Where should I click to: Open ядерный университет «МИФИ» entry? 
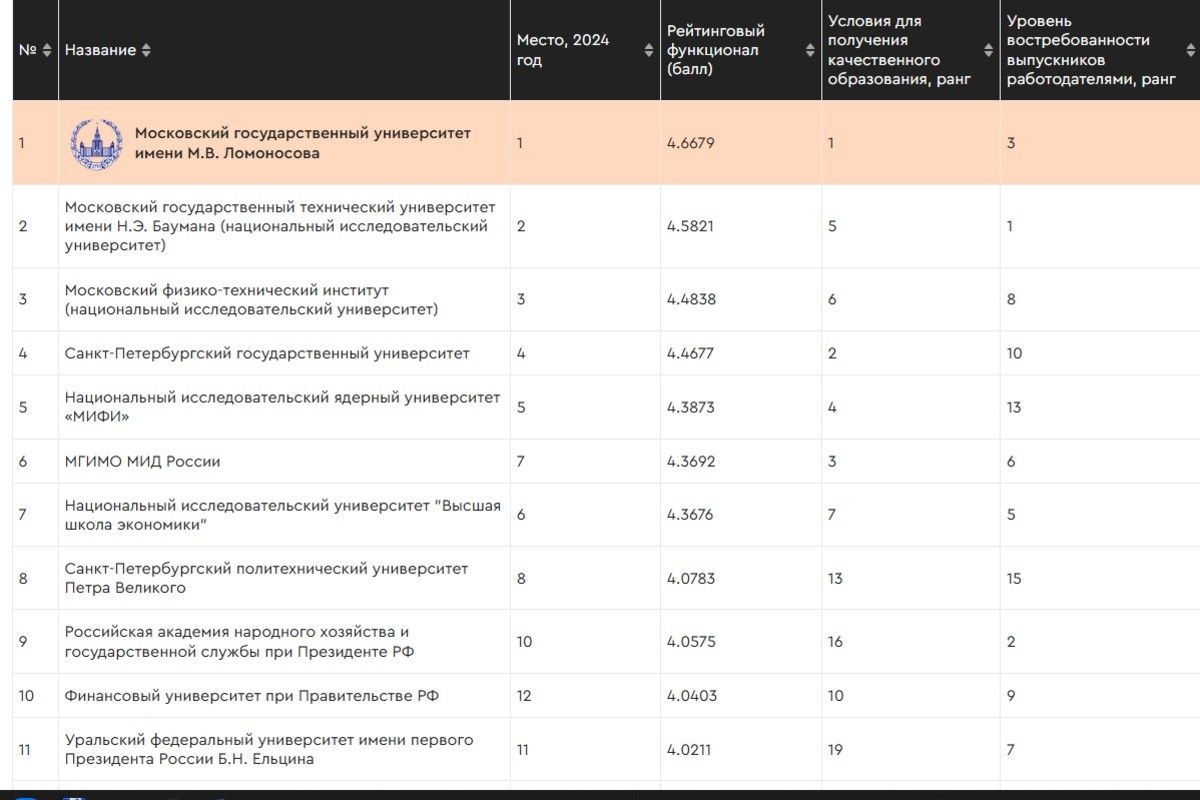[x=282, y=407]
